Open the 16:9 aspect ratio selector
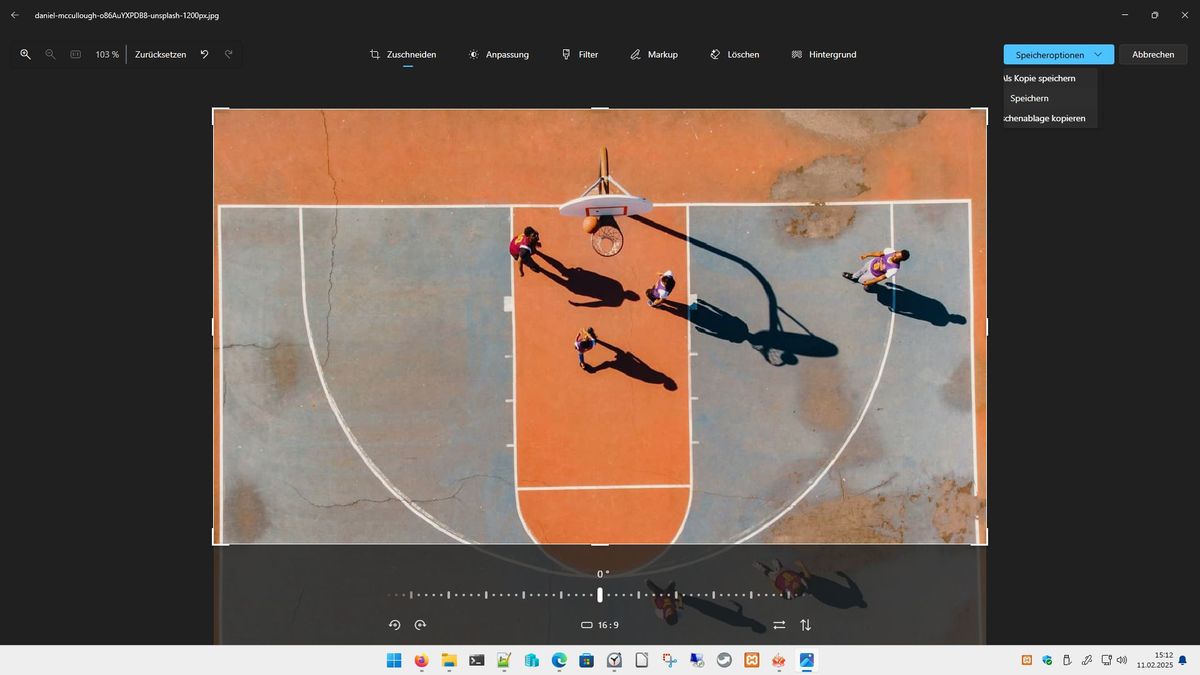This screenshot has height=675, width=1200. click(600, 625)
